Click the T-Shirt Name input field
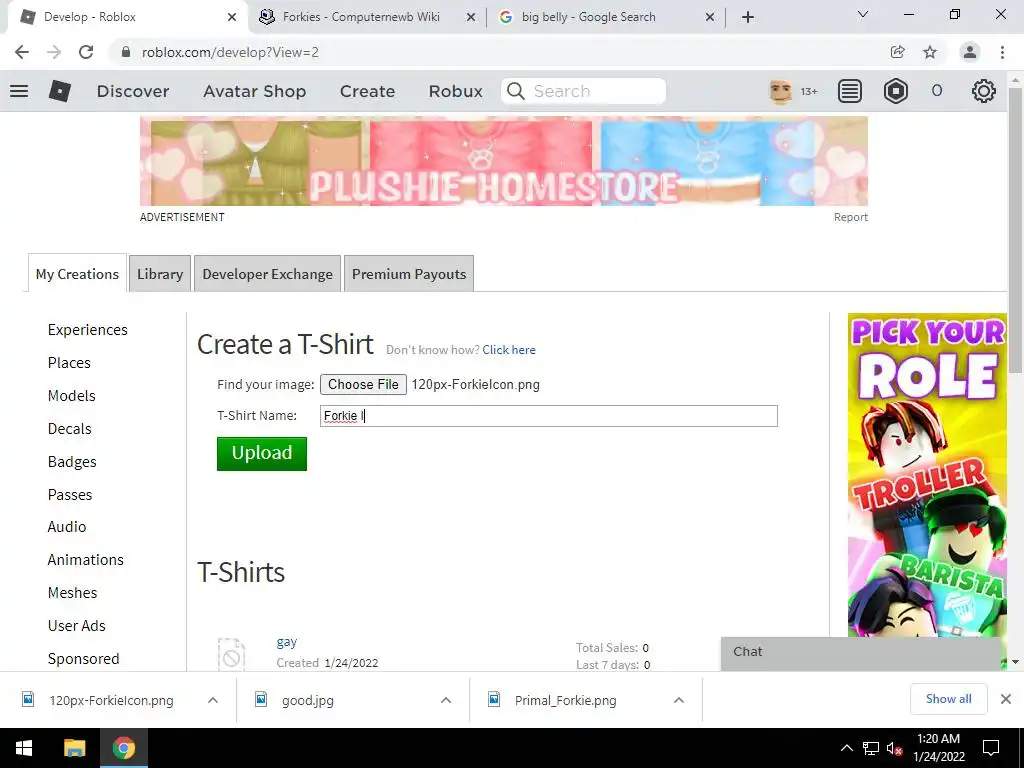This screenshot has height=768, width=1024. point(549,416)
